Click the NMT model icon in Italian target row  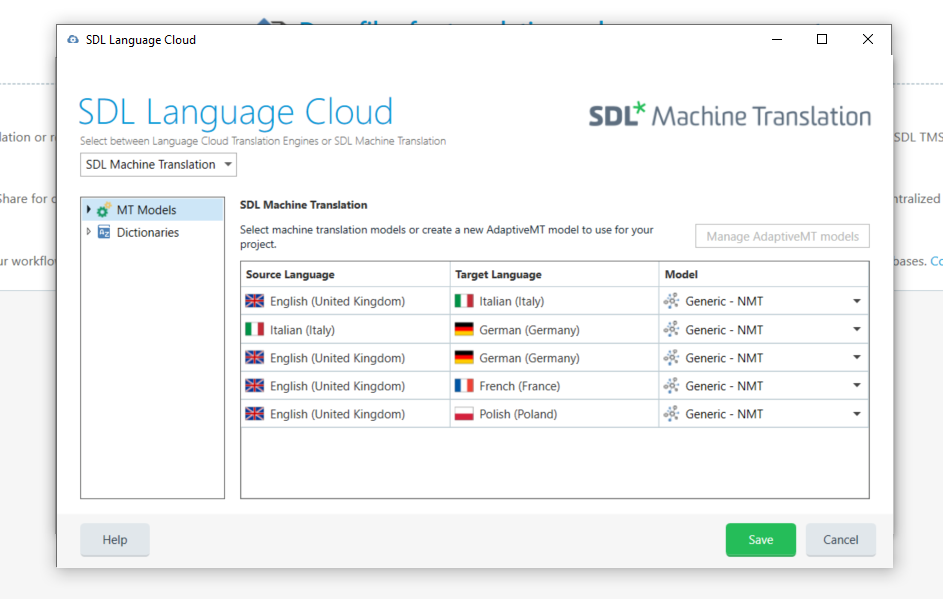[x=671, y=301]
